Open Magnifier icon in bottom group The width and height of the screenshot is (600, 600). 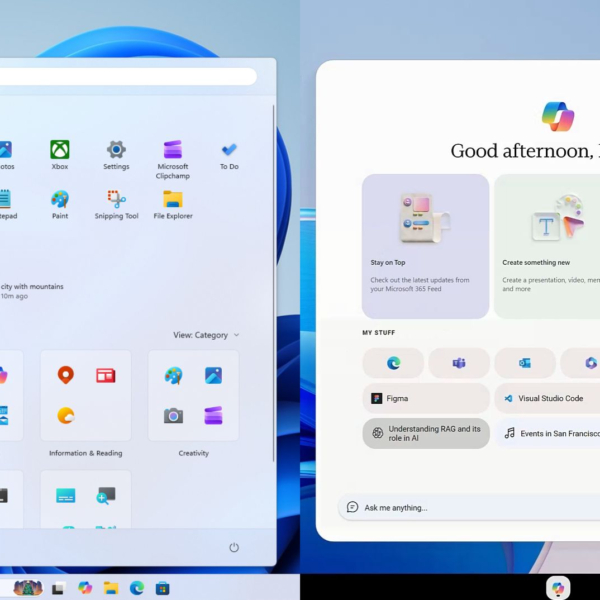[x=106, y=495]
